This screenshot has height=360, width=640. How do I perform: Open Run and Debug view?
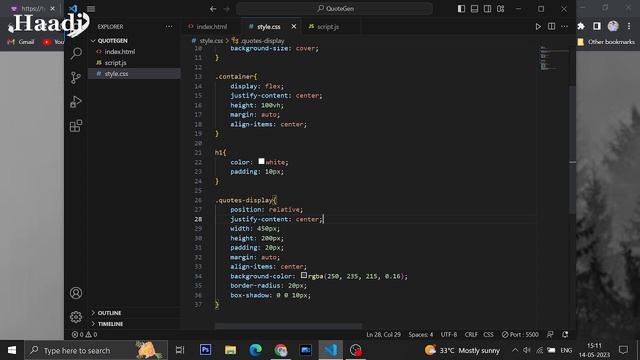click(76, 102)
